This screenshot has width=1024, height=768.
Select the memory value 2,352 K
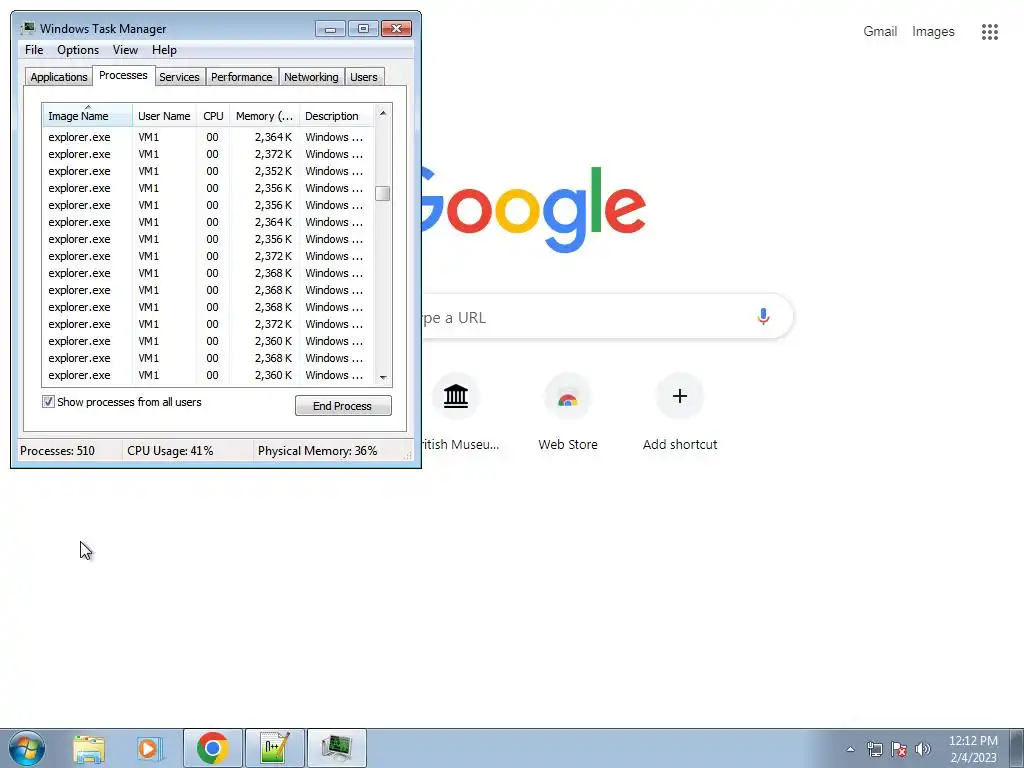point(274,171)
